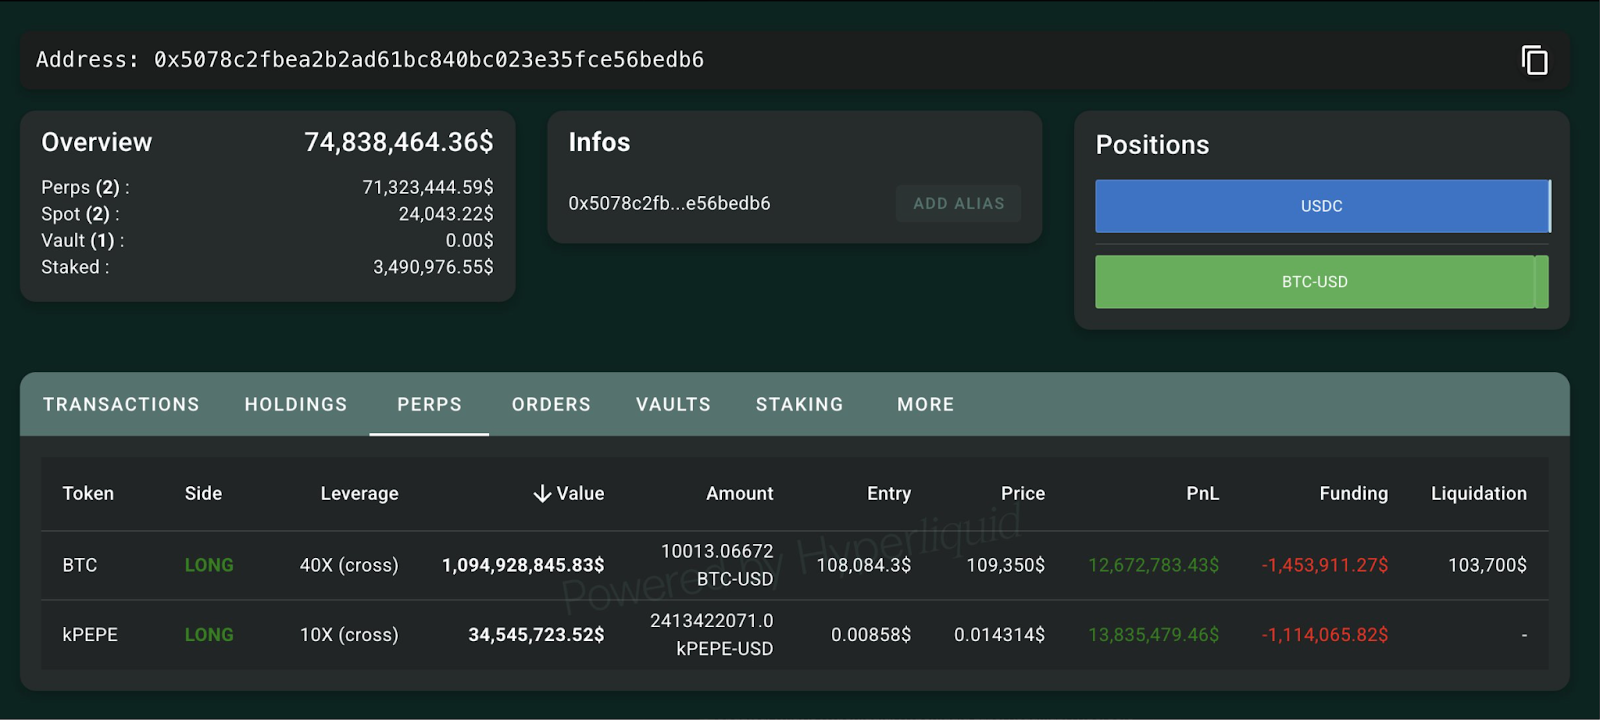
Task: Sort table by Leverage column header
Action: 359,493
